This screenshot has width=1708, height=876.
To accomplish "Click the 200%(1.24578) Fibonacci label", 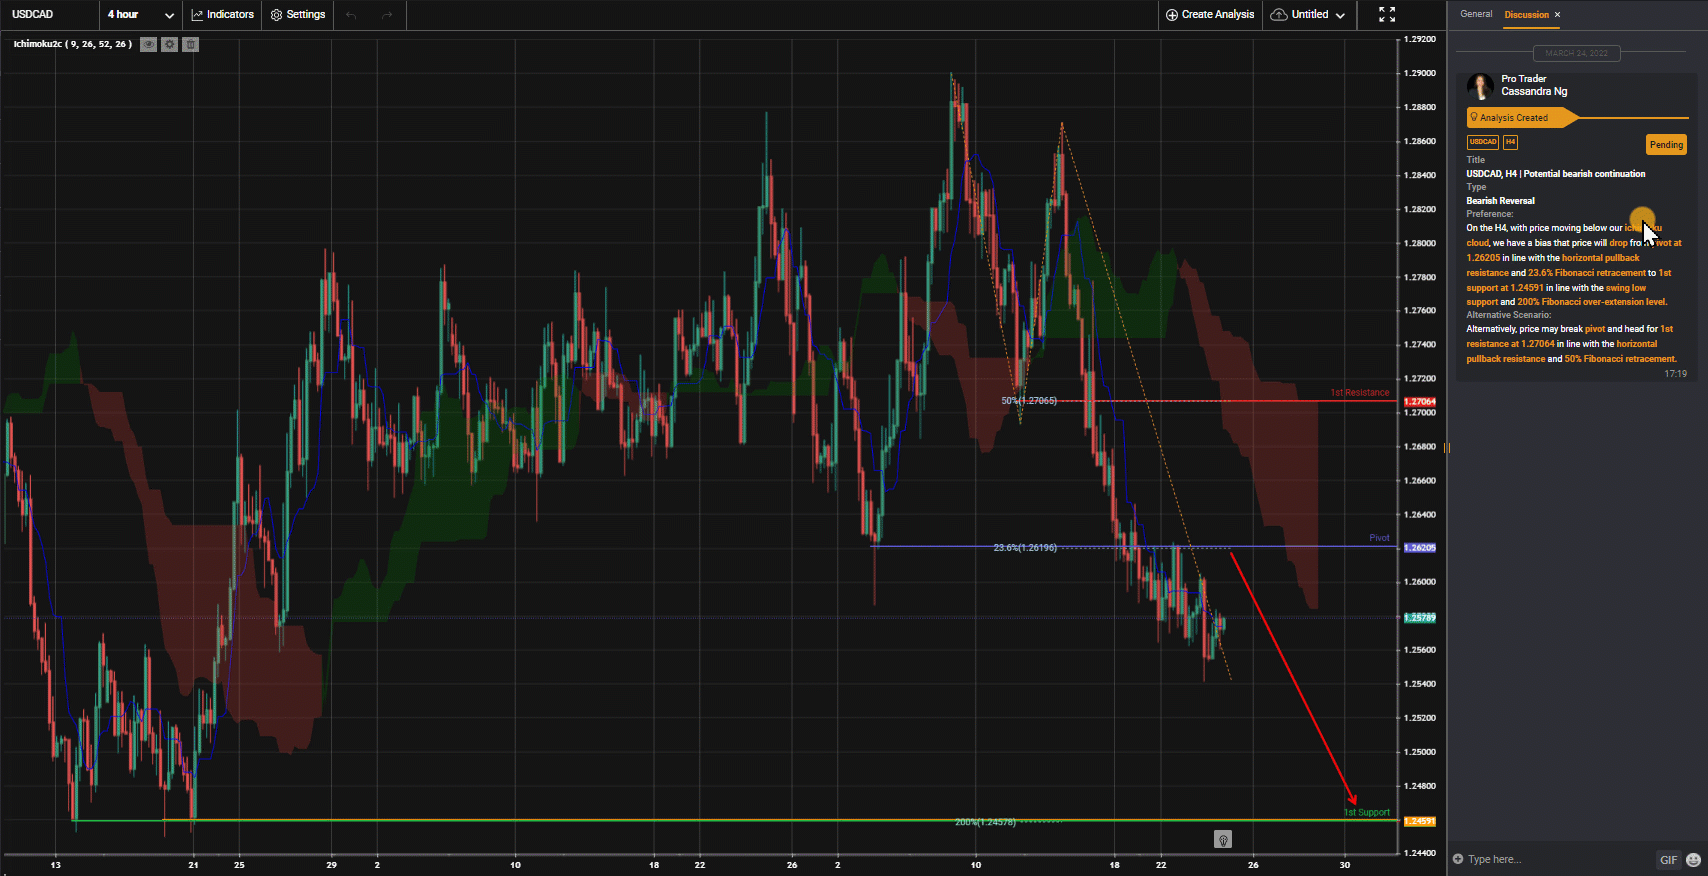I will [985, 822].
